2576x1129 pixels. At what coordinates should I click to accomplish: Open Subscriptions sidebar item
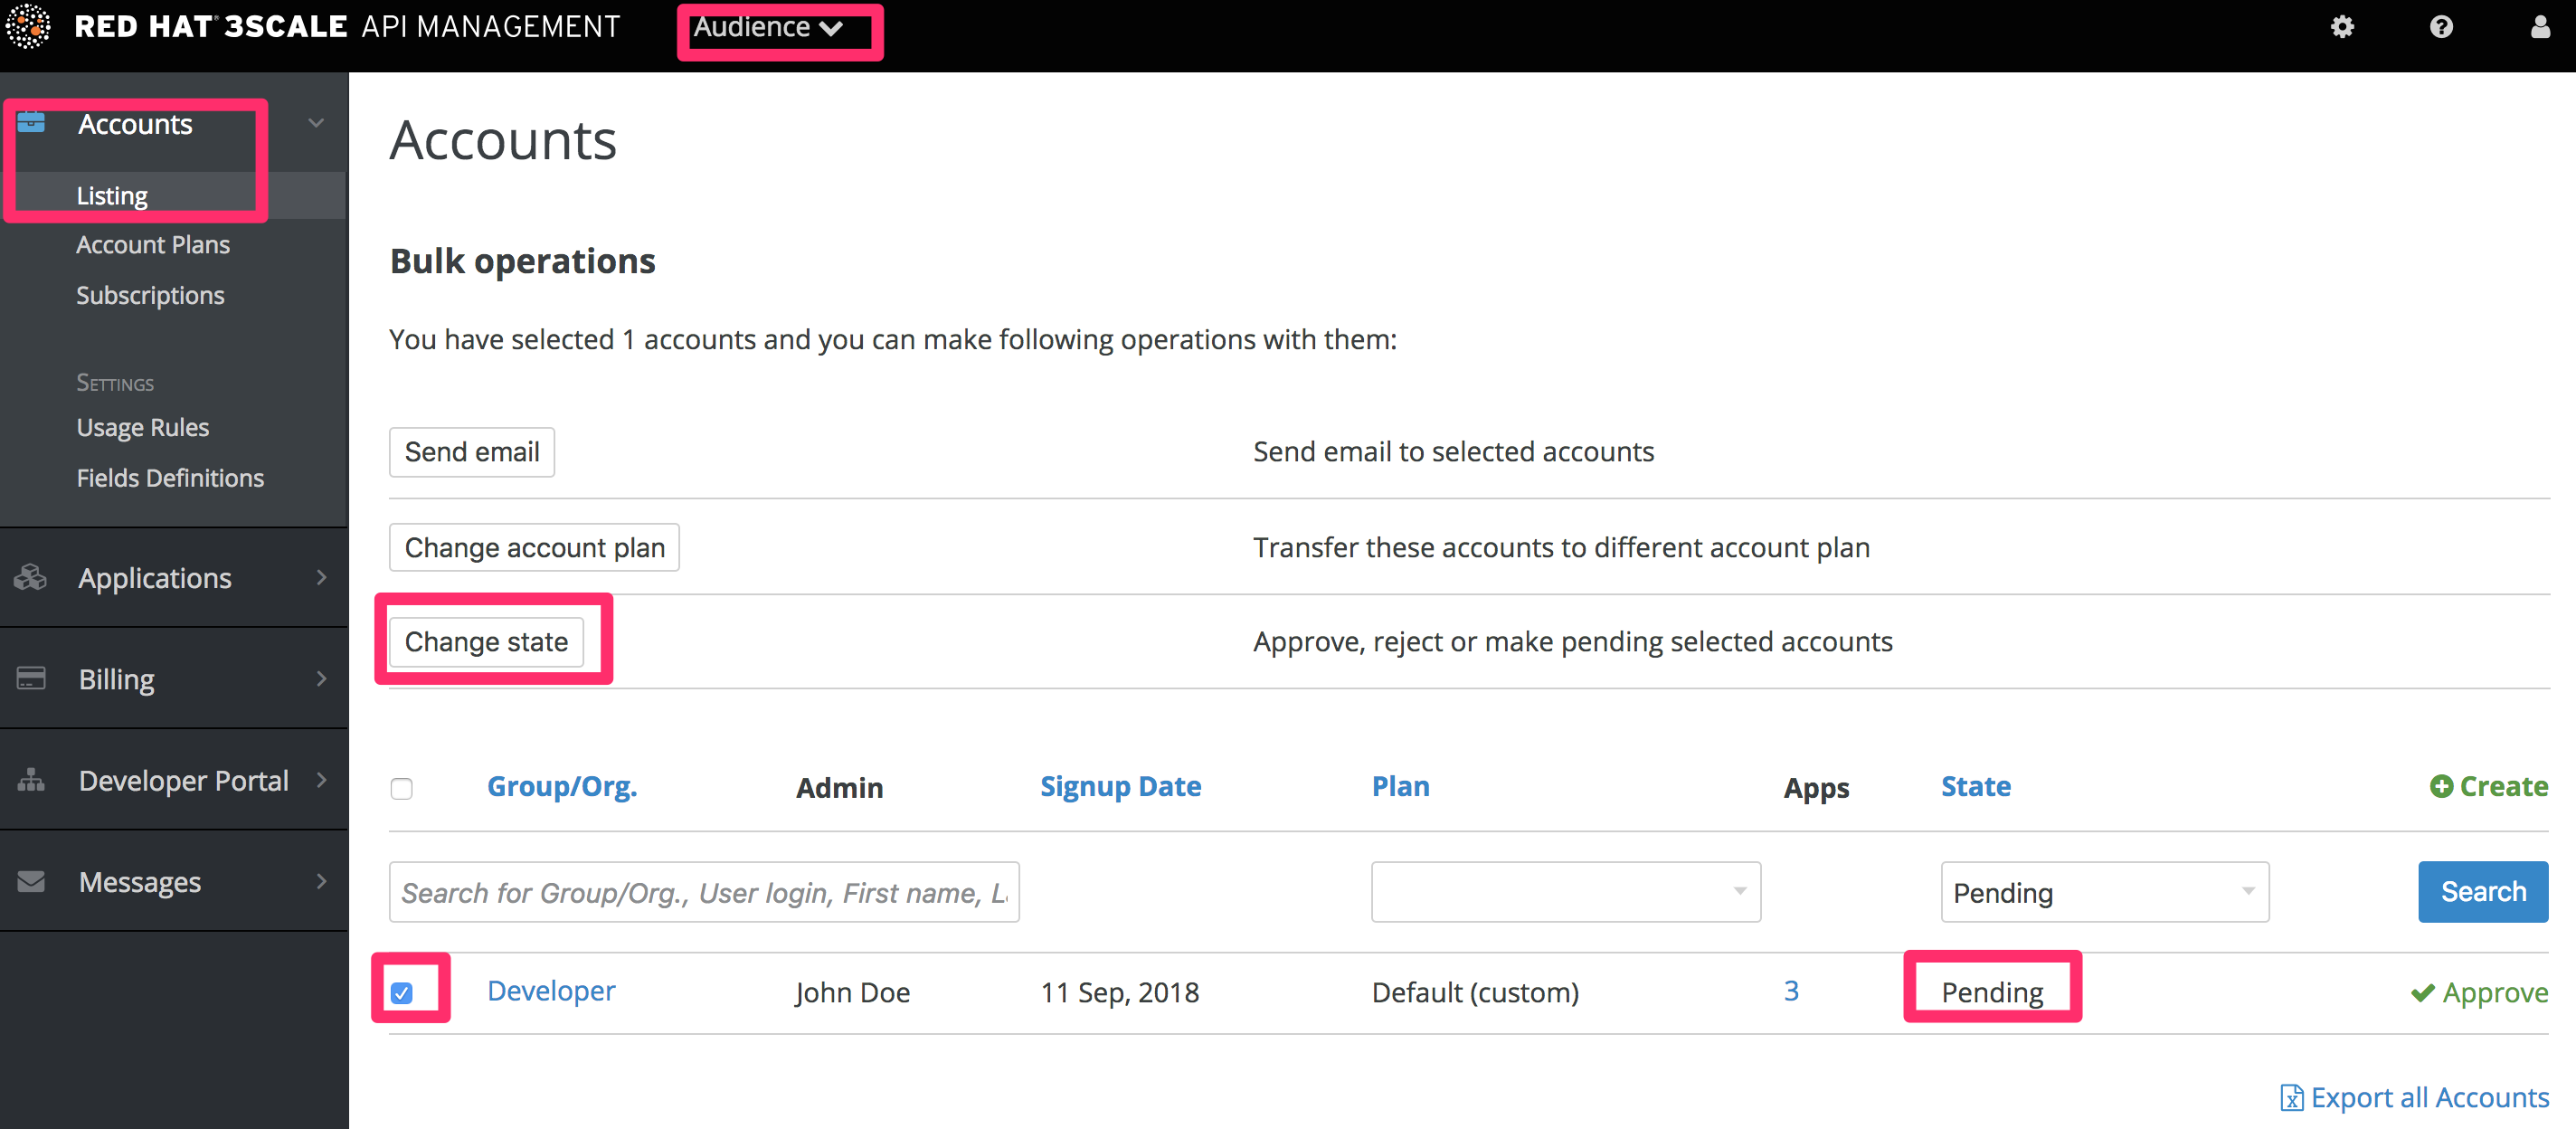150,296
